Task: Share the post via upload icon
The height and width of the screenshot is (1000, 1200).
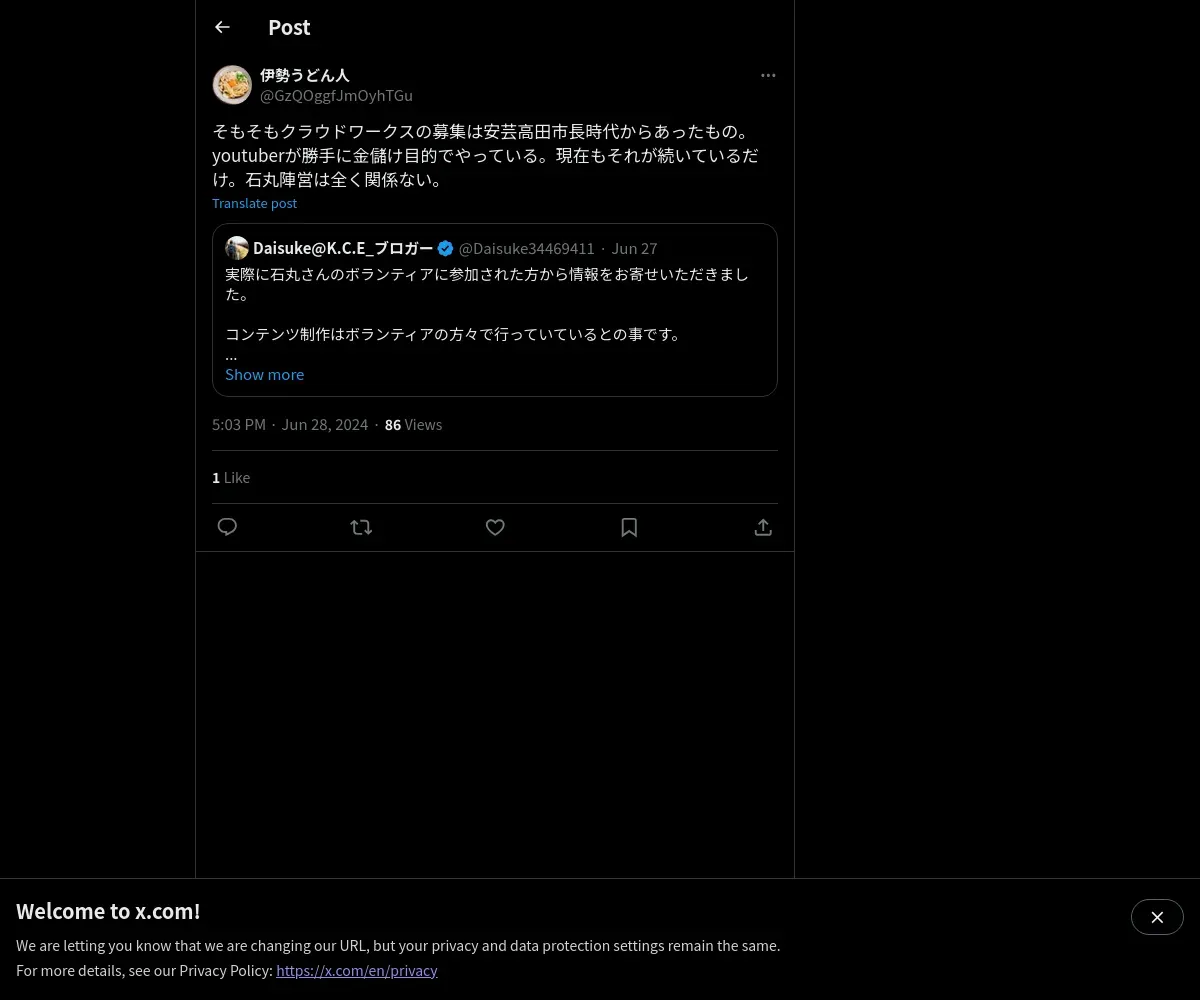Action: point(763,527)
